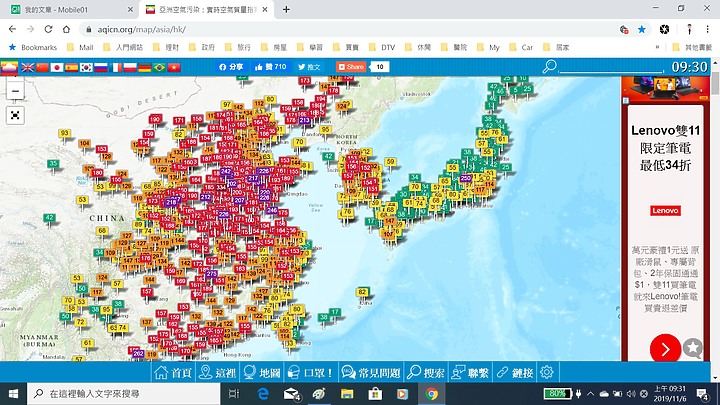Choose the Japan flag language
Image resolution: width=720 pixels, height=405 pixels.
point(57,68)
